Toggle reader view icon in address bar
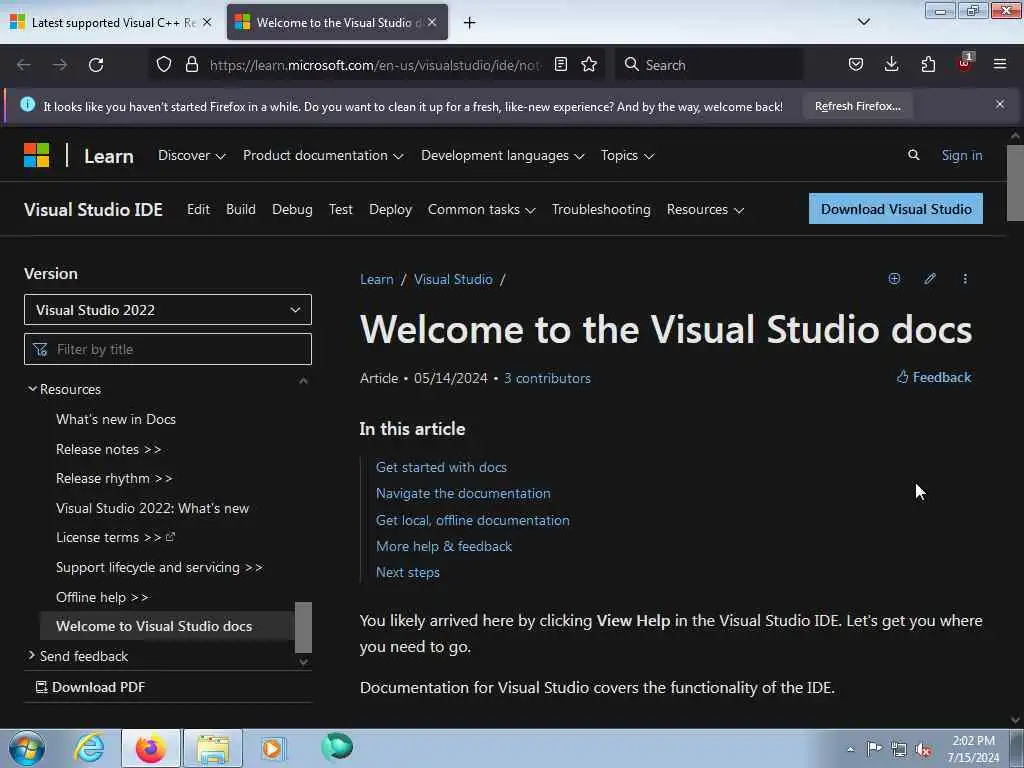Image resolution: width=1024 pixels, height=768 pixels. click(x=560, y=65)
